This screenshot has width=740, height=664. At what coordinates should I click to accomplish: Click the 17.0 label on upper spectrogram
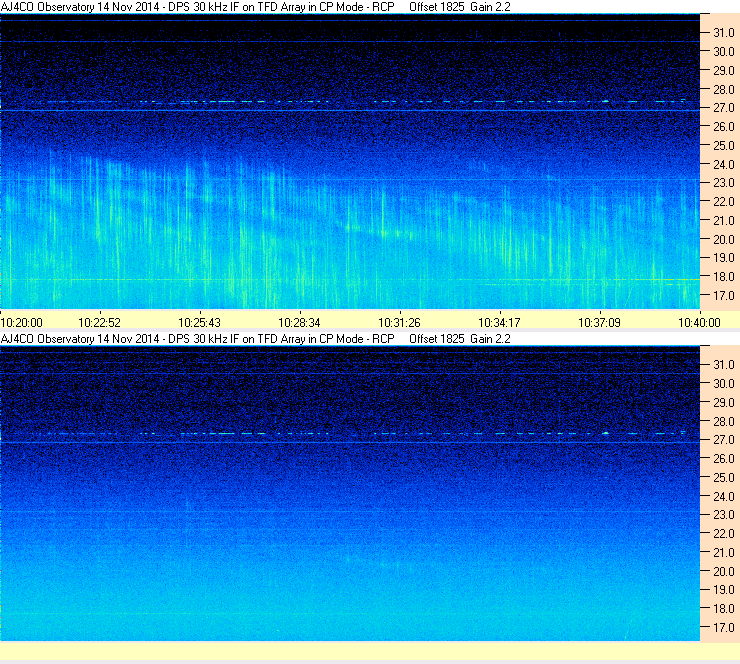point(723,296)
